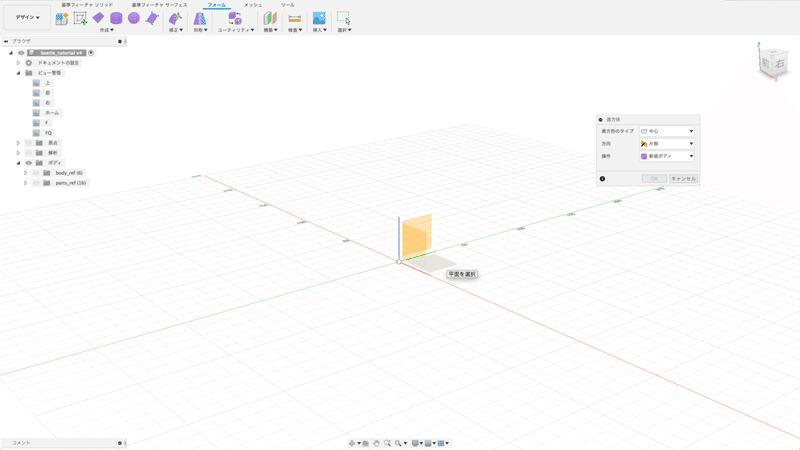Toggle visibility of 解析 Analysis folder
800x450 pixels.
(x=29, y=153)
